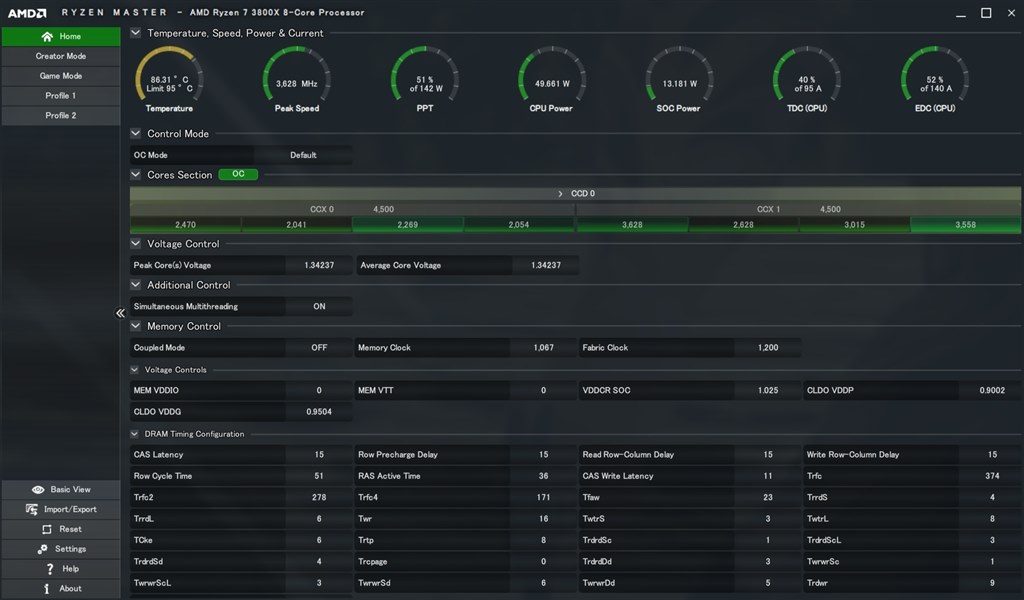The height and width of the screenshot is (600, 1024).
Task: Click VDDCR SOC value 1.025
Action: (x=768, y=390)
